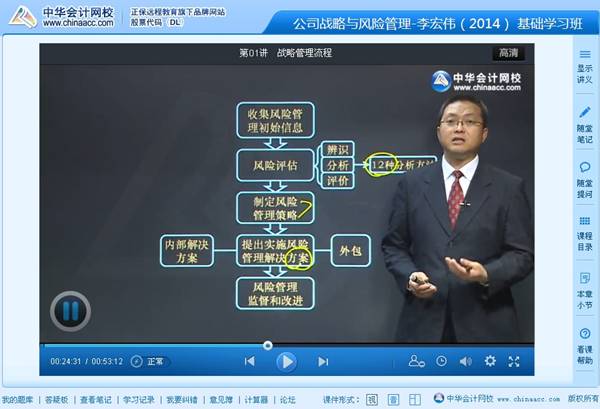Click the course title 公司战略与风险管理 banner

[x=438, y=24]
